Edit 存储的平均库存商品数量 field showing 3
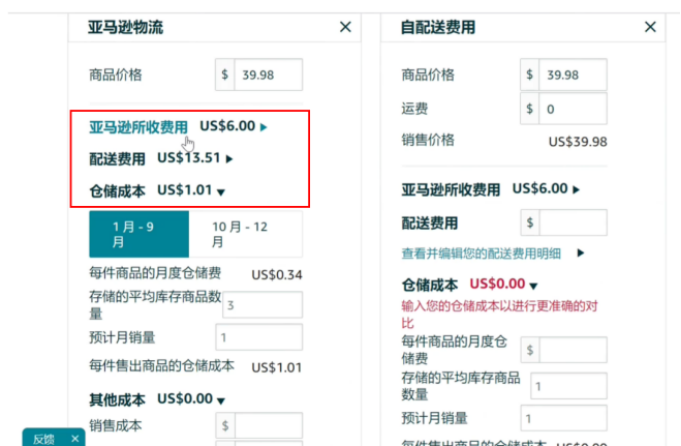 [262, 305]
